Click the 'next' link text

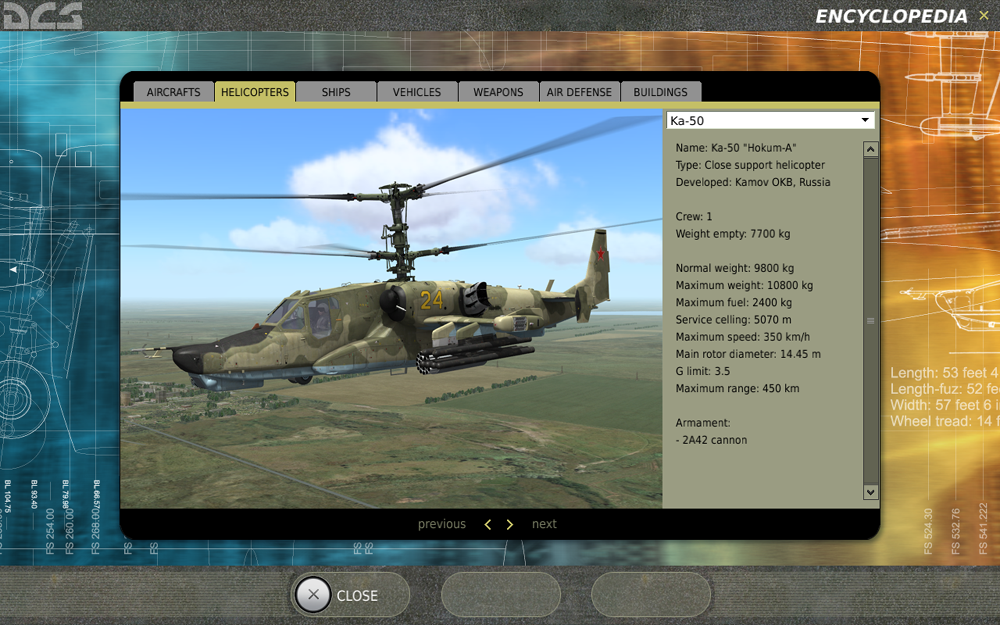544,524
